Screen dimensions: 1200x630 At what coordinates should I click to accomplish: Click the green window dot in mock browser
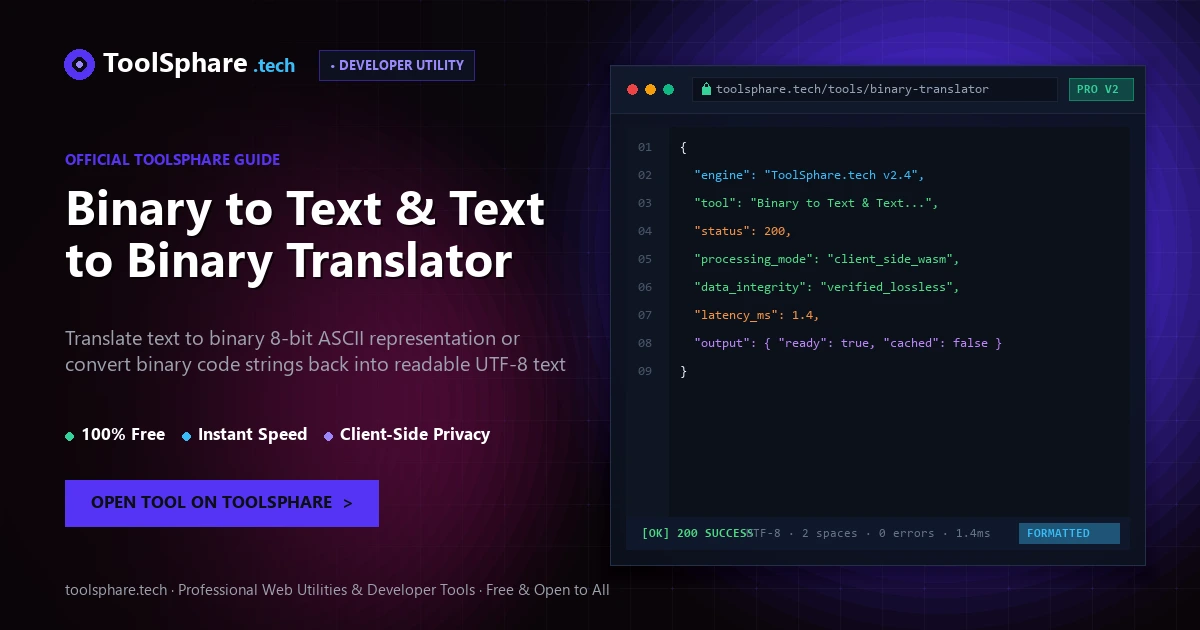669,89
